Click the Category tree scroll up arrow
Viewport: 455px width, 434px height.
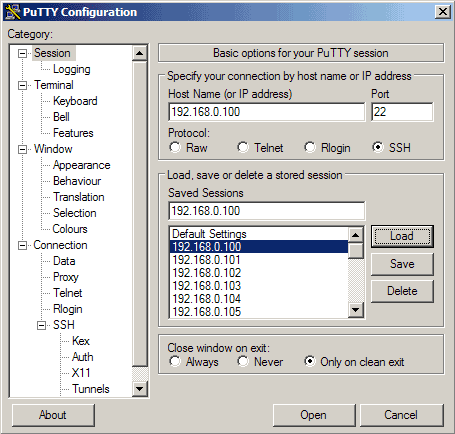140,53
